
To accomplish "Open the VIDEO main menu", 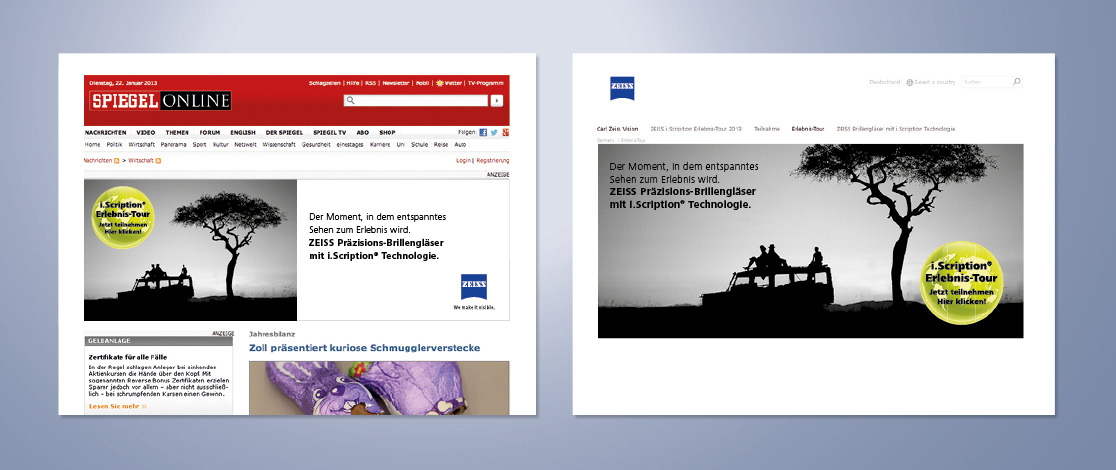I will (x=146, y=132).
